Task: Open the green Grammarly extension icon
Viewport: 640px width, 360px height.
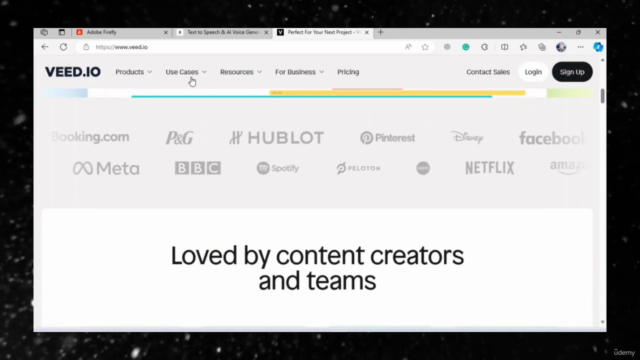Action: [466, 47]
